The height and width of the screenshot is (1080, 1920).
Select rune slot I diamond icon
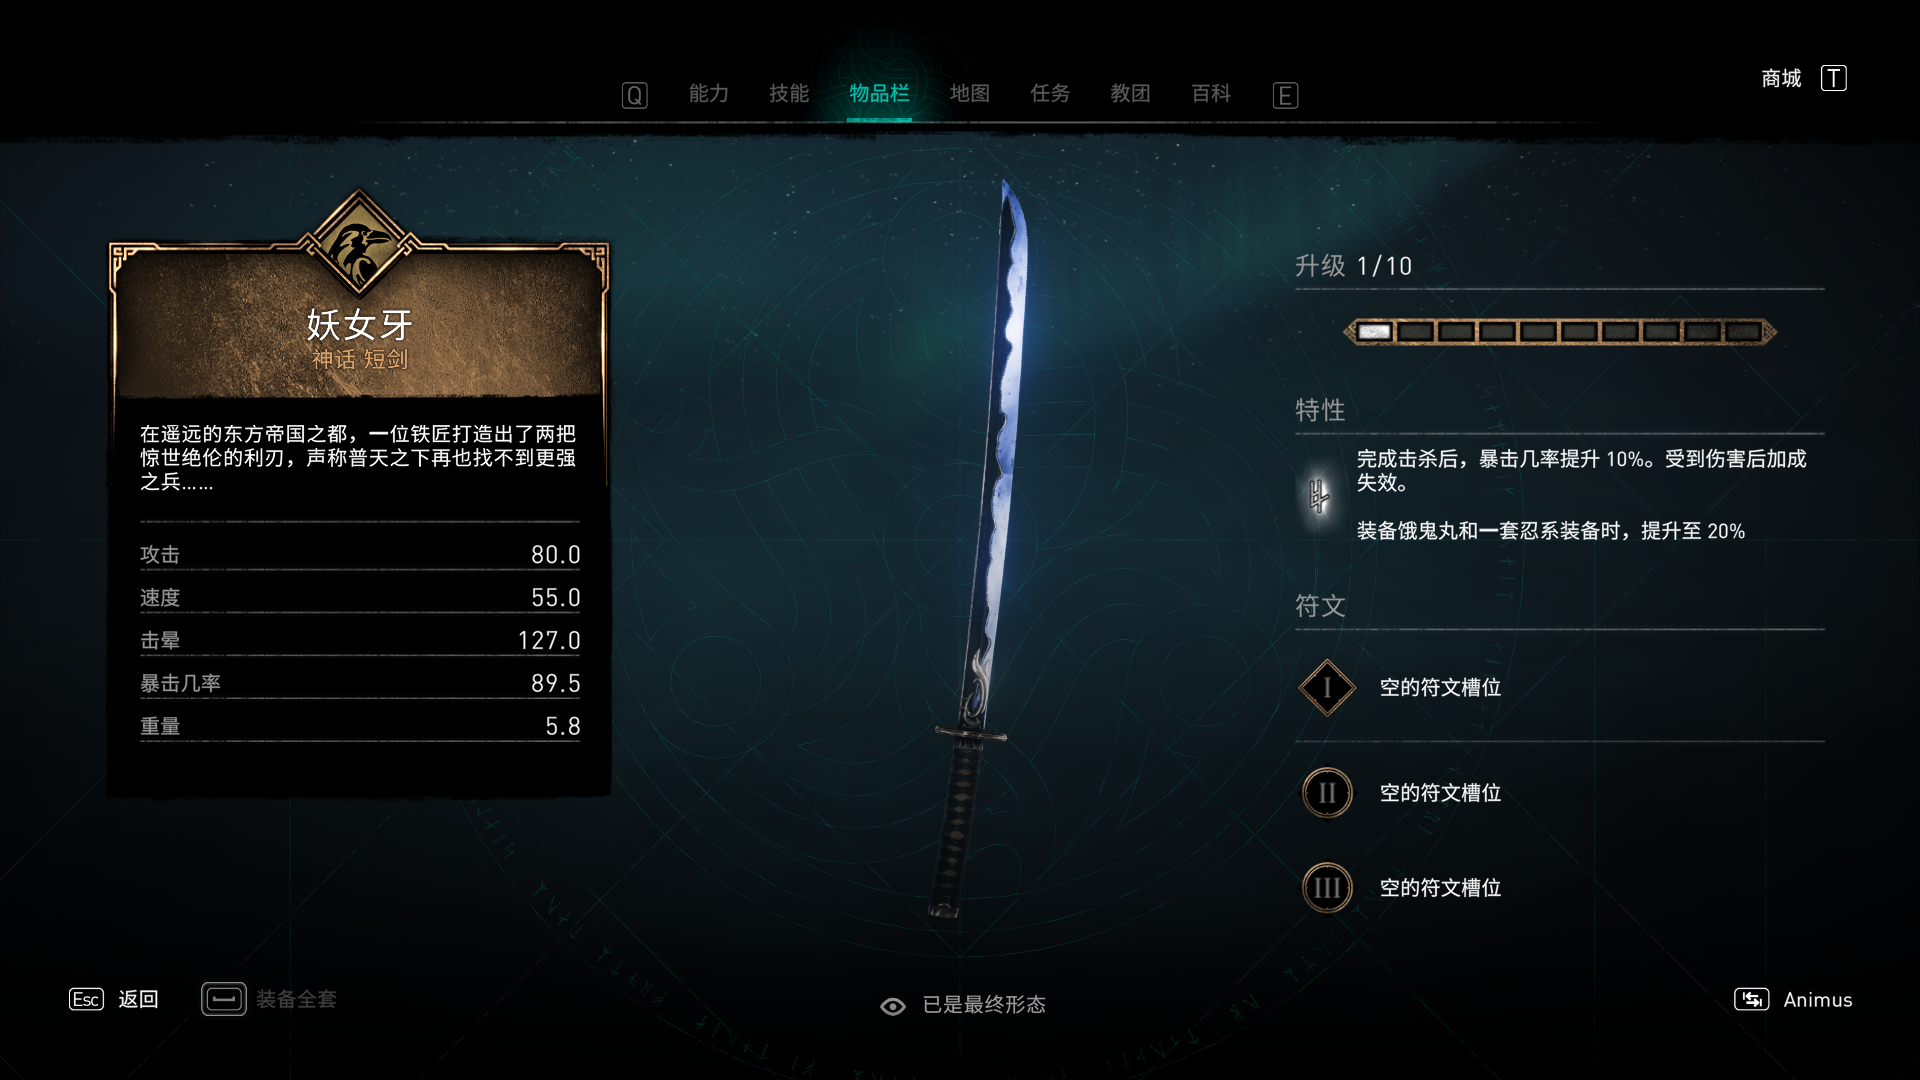[1327, 688]
